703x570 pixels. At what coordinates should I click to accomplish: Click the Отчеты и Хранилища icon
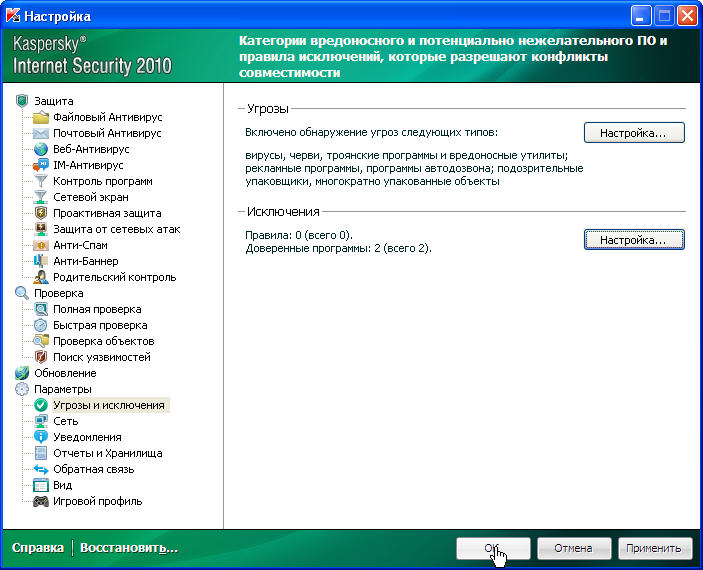[40, 453]
